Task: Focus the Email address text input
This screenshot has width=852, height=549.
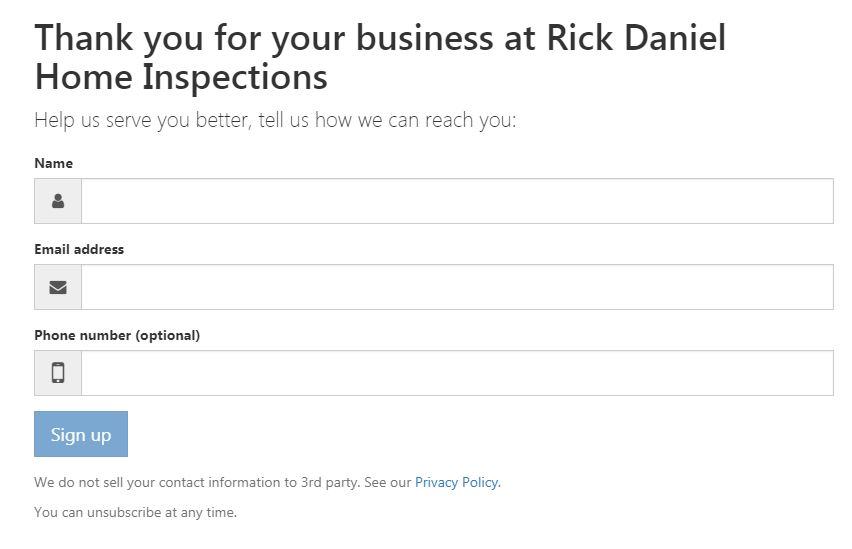Action: (457, 287)
